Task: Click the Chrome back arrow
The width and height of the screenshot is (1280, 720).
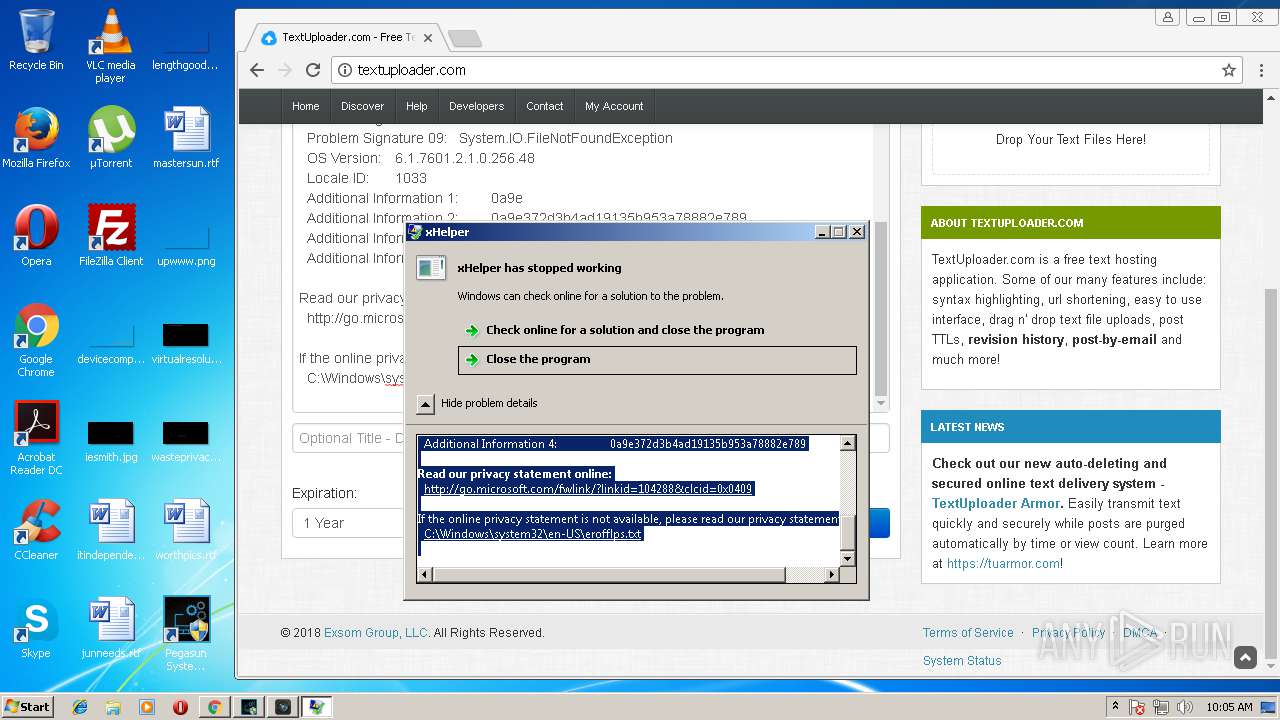Action: 257,70
